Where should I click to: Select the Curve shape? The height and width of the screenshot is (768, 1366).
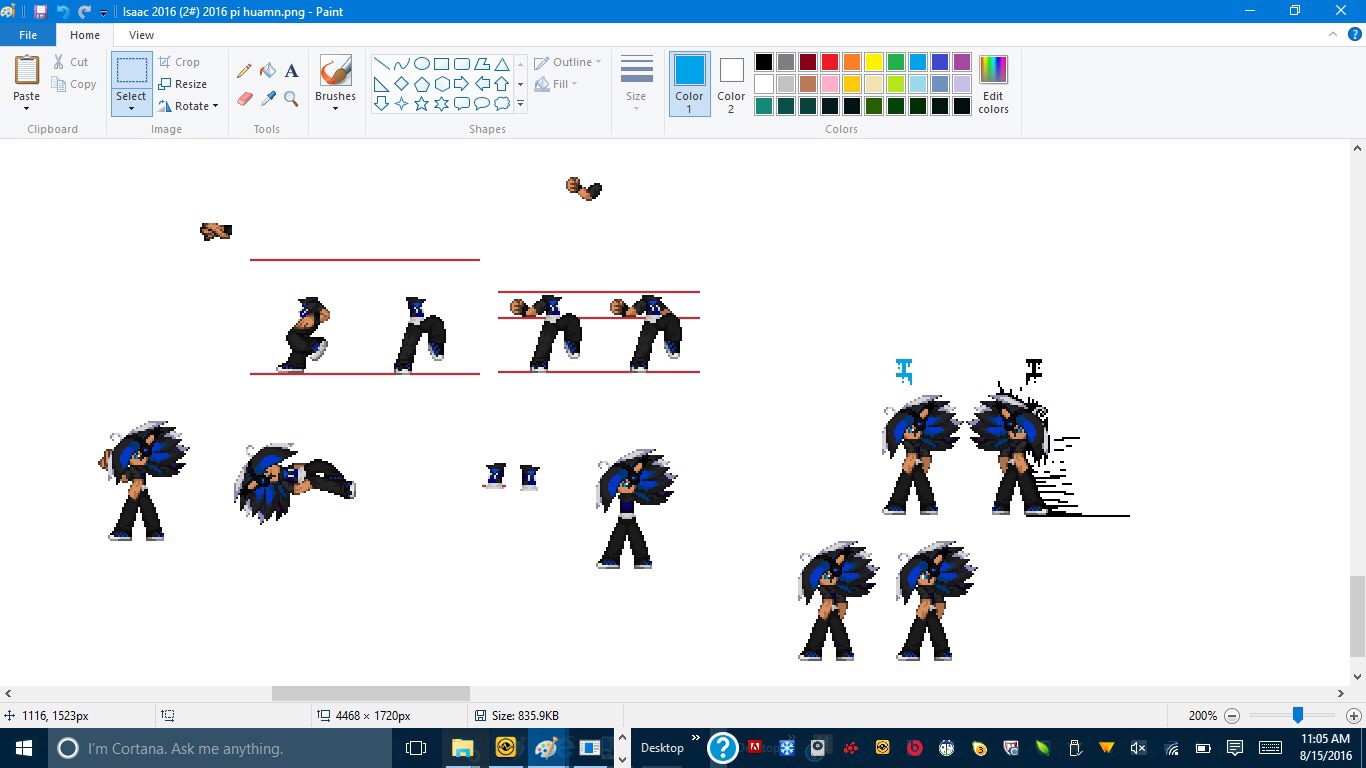[x=401, y=64]
